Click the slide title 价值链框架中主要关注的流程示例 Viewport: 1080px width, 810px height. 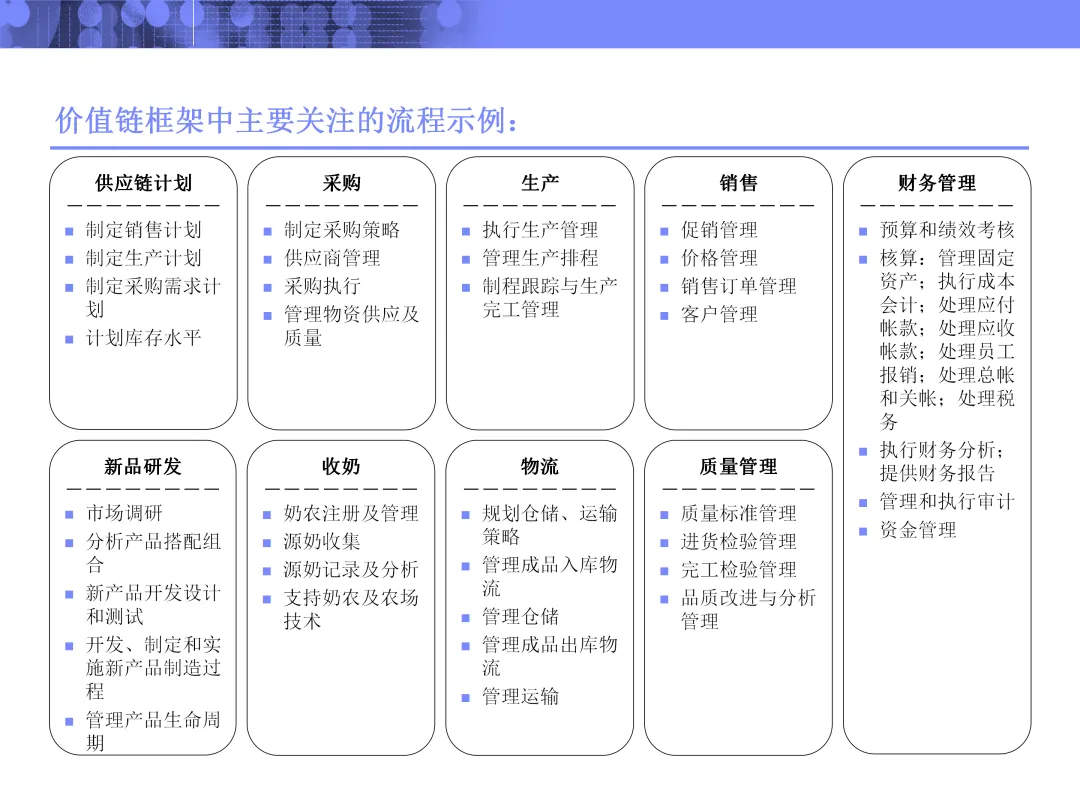click(x=285, y=121)
